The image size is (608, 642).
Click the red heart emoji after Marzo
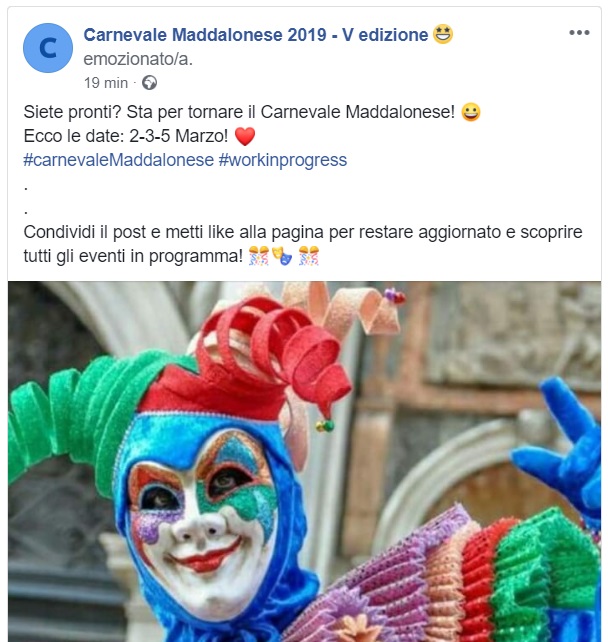pyautogui.click(x=245, y=136)
